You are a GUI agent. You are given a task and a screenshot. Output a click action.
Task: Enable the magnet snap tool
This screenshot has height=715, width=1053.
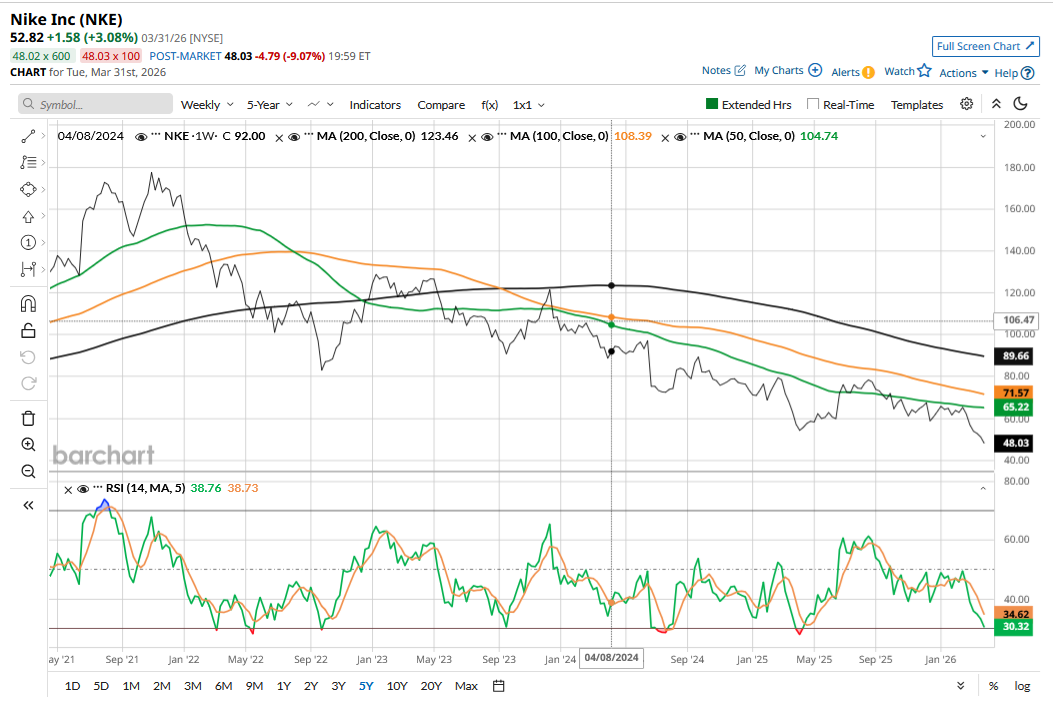pos(28,304)
